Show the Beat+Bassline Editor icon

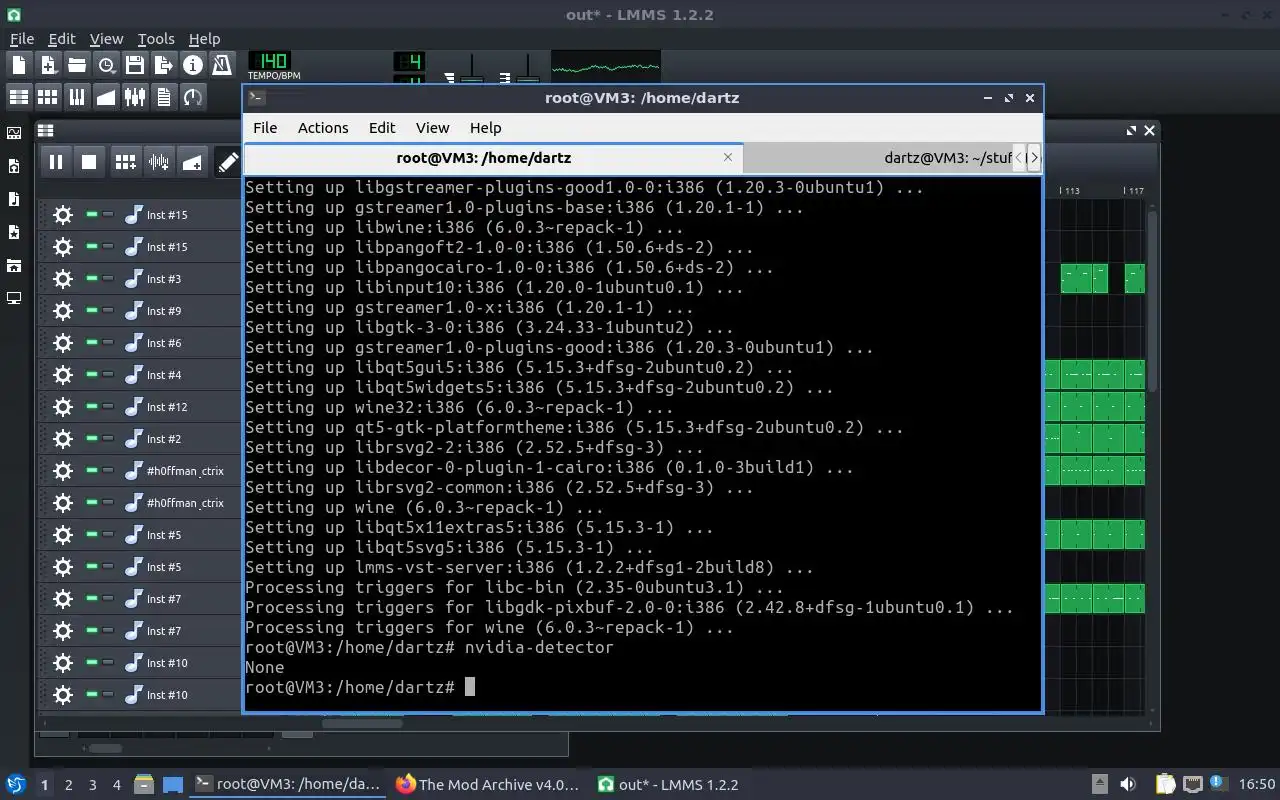click(x=47, y=96)
